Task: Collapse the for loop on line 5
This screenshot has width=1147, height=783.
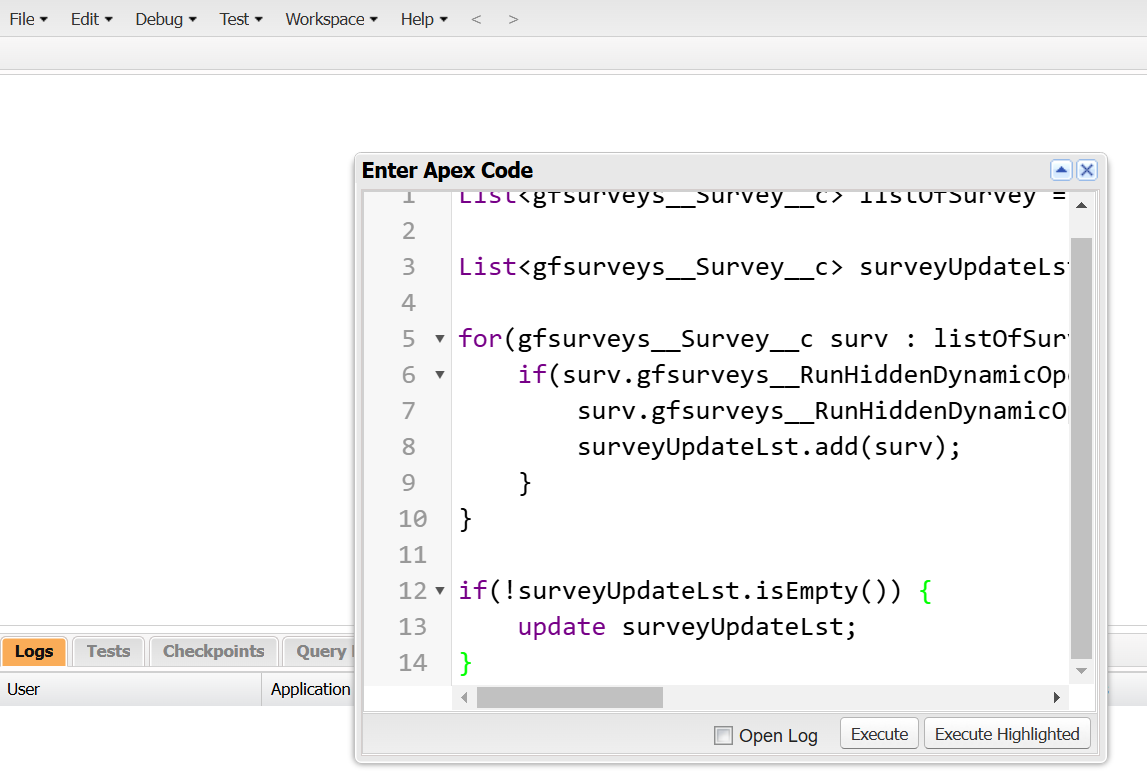Action: pyautogui.click(x=439, y=339)
